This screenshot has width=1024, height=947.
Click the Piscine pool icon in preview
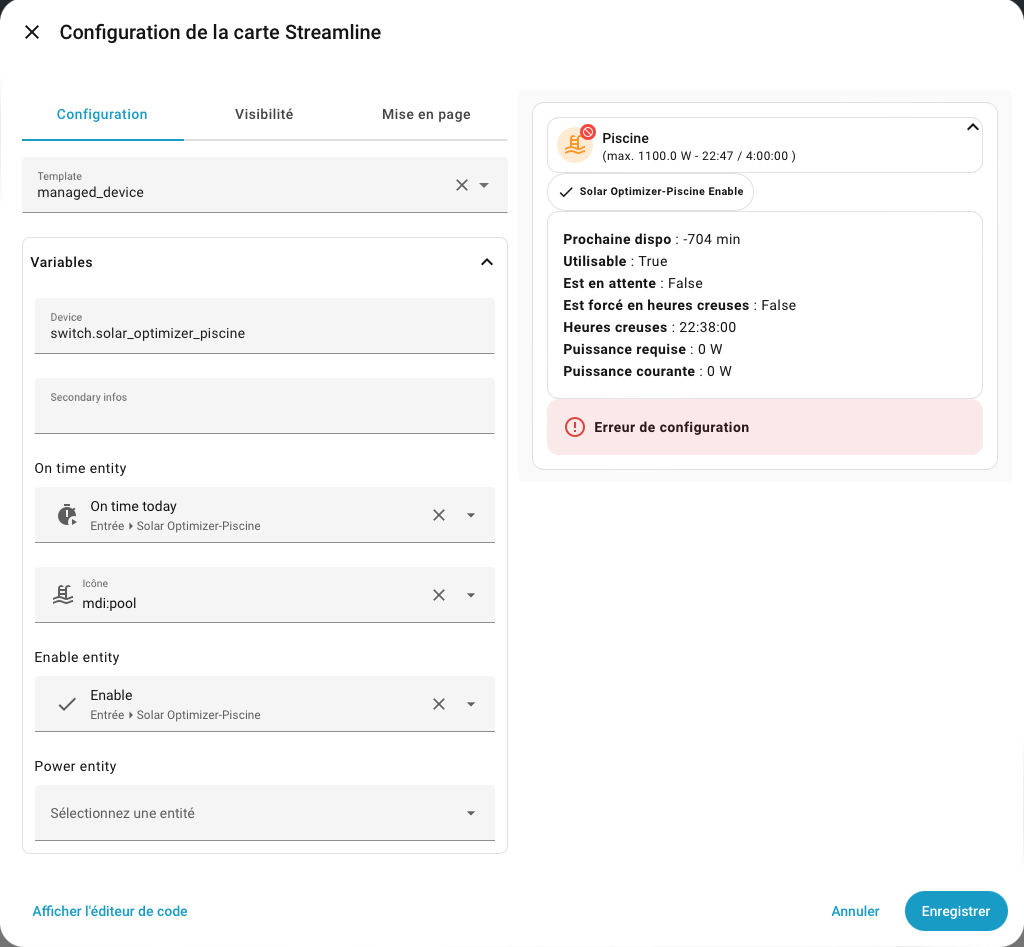[574, 145]
